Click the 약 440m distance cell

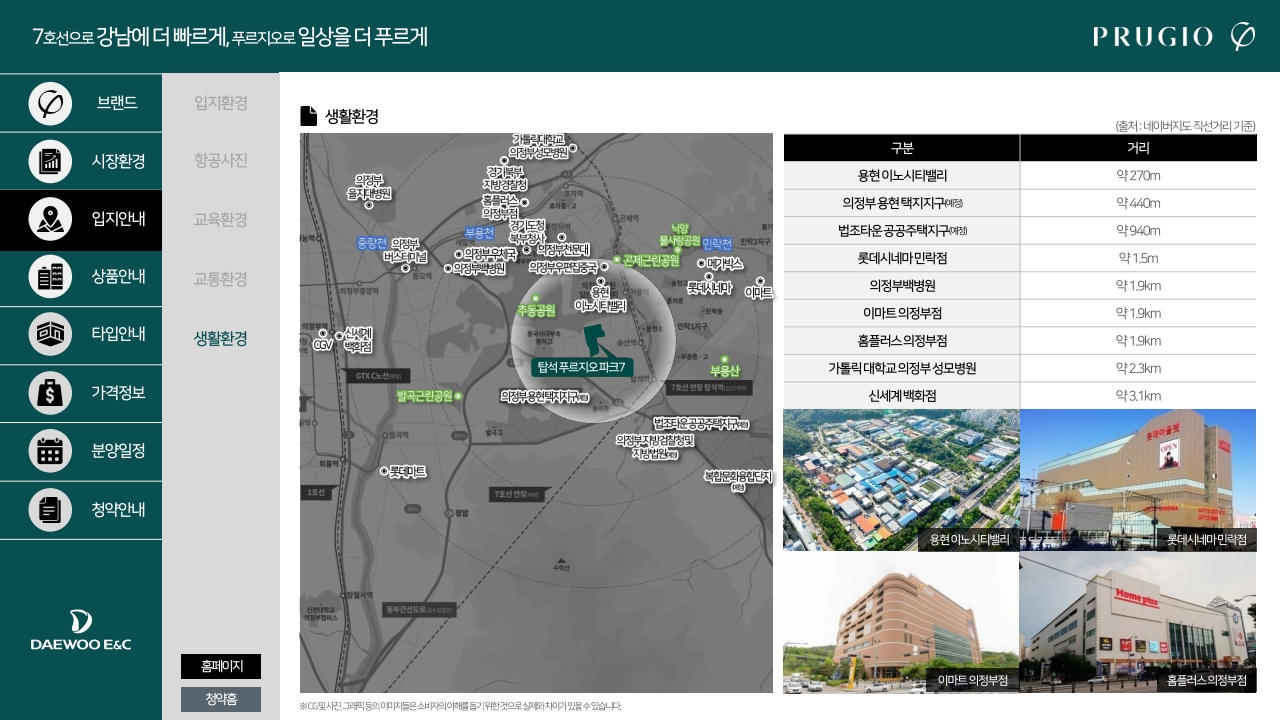[x=1138, y=203]
